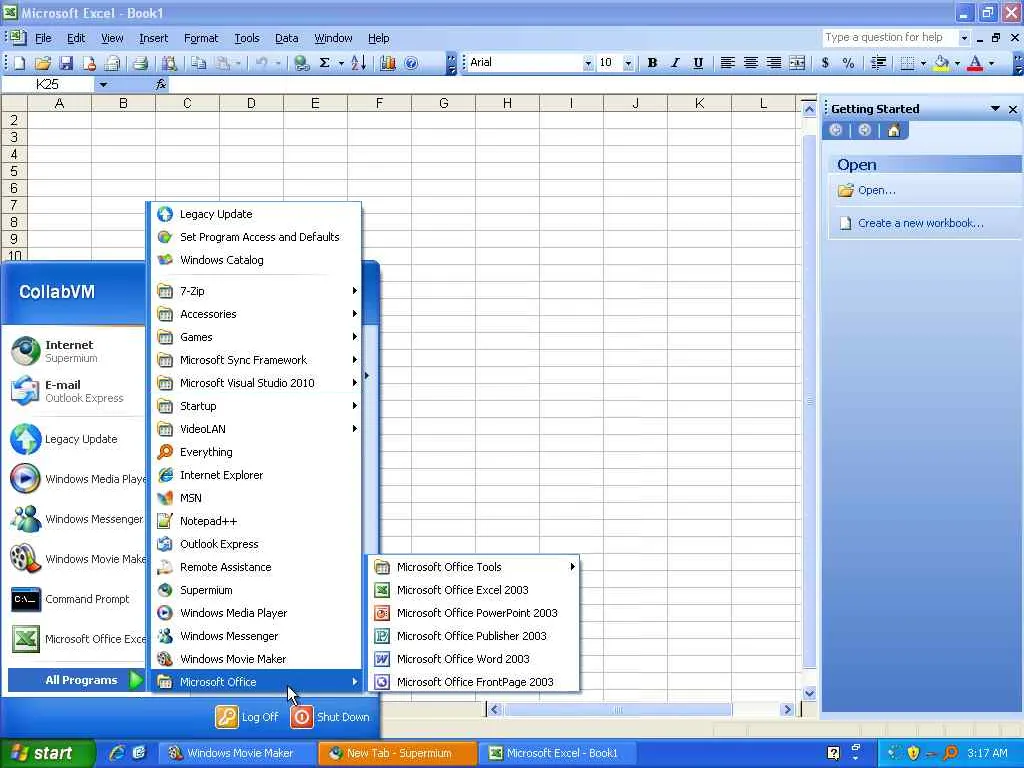The width and height of the screenshot is (1024, 768).
Task: Click the task pane Back arrow icon
Action: click(x=835, y=130)
